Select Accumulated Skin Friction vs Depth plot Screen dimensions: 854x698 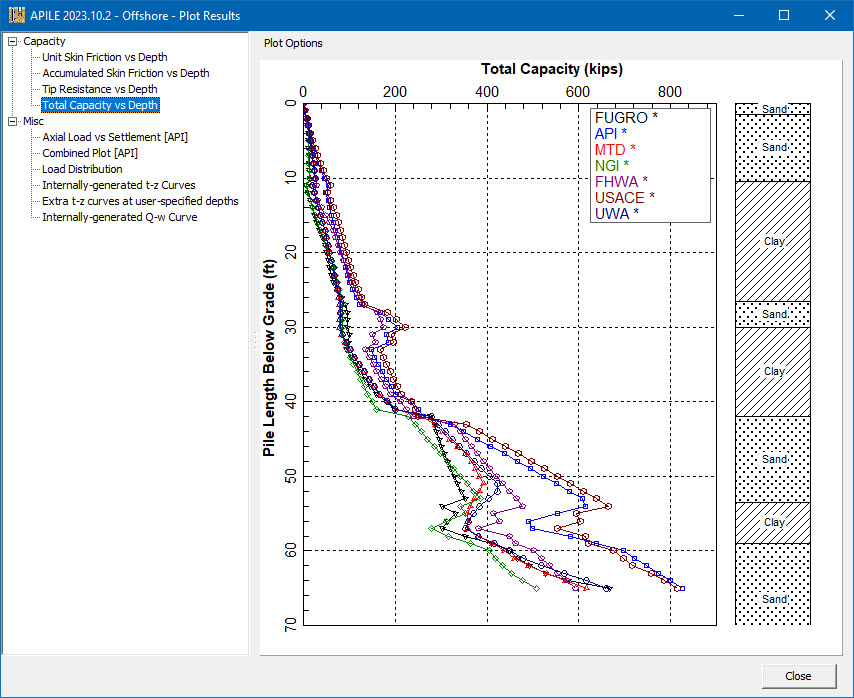tap(124, 73)
